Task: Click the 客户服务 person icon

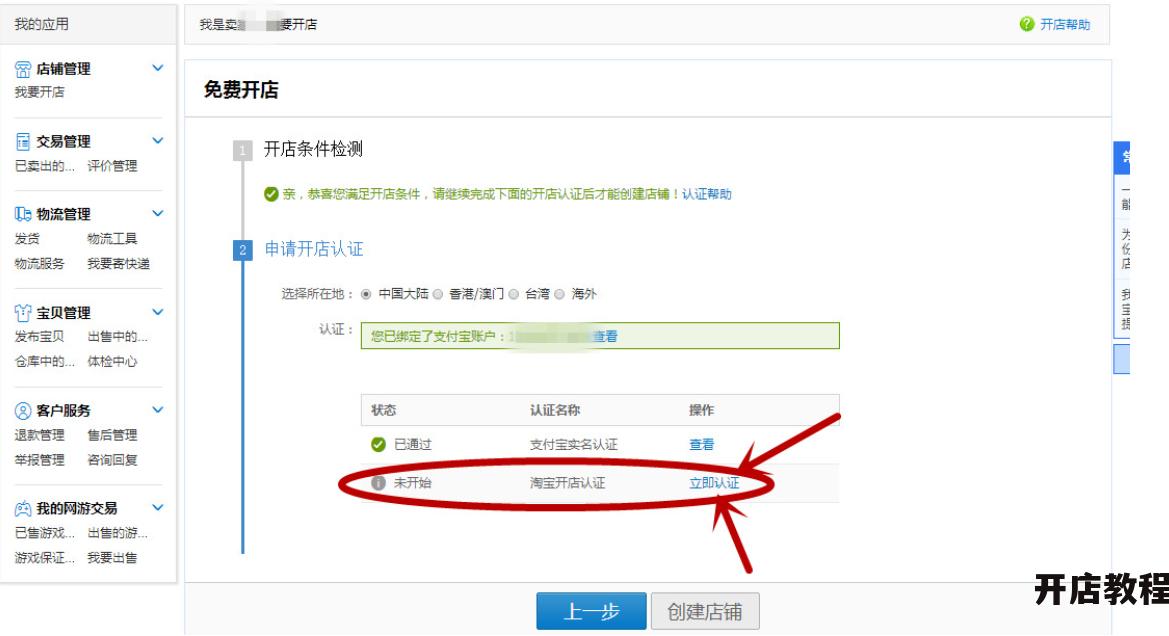Action: (23, 411)
